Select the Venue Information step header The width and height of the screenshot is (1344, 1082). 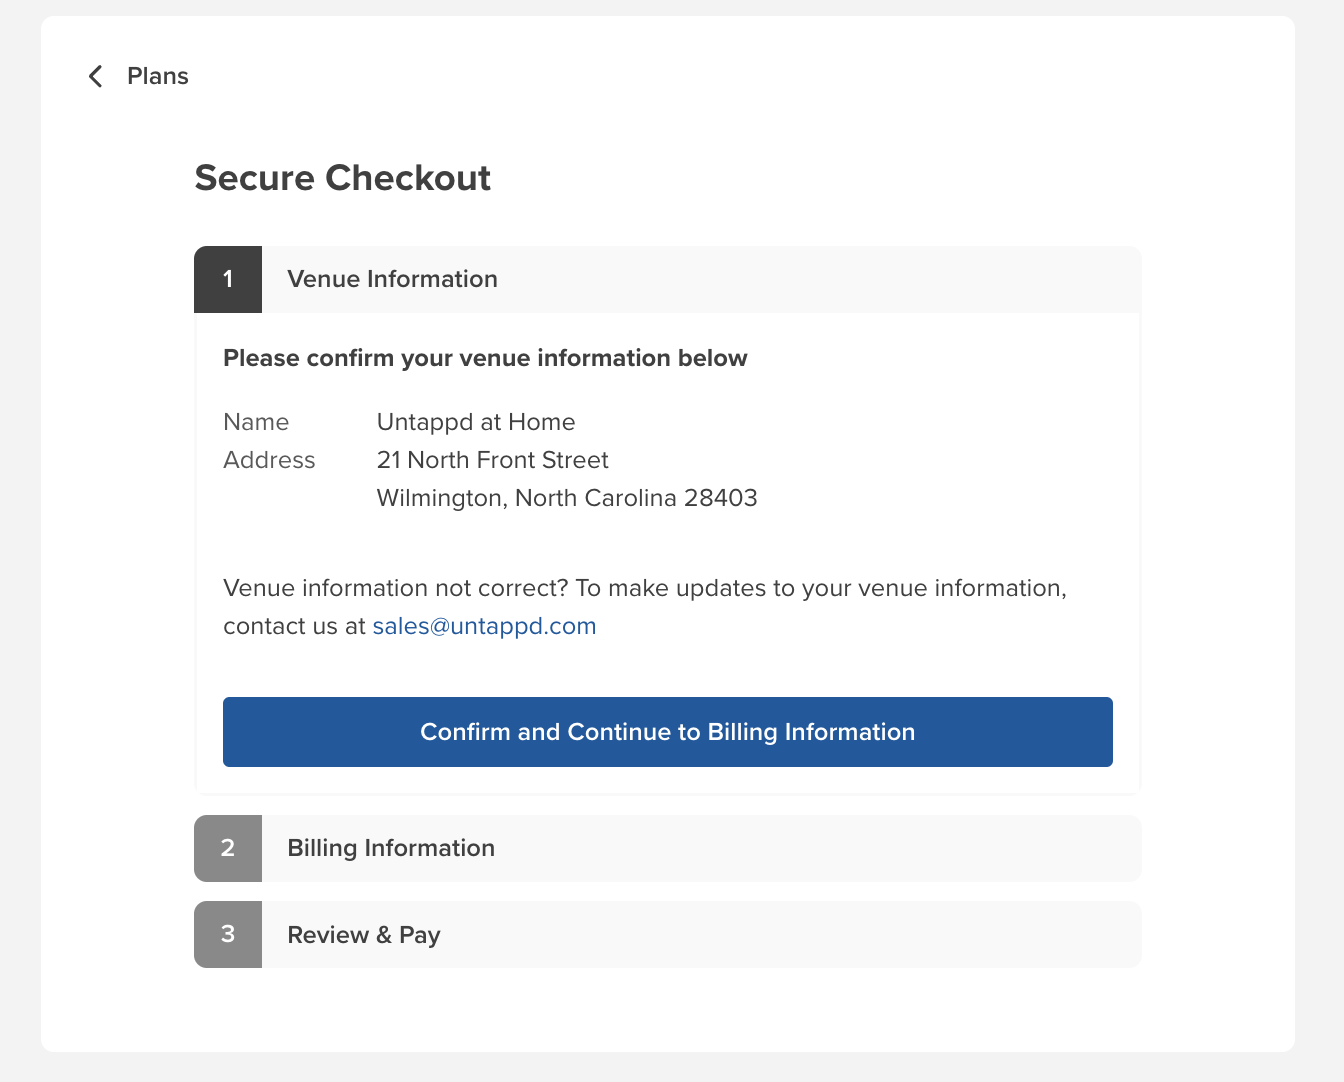[668, 279]
